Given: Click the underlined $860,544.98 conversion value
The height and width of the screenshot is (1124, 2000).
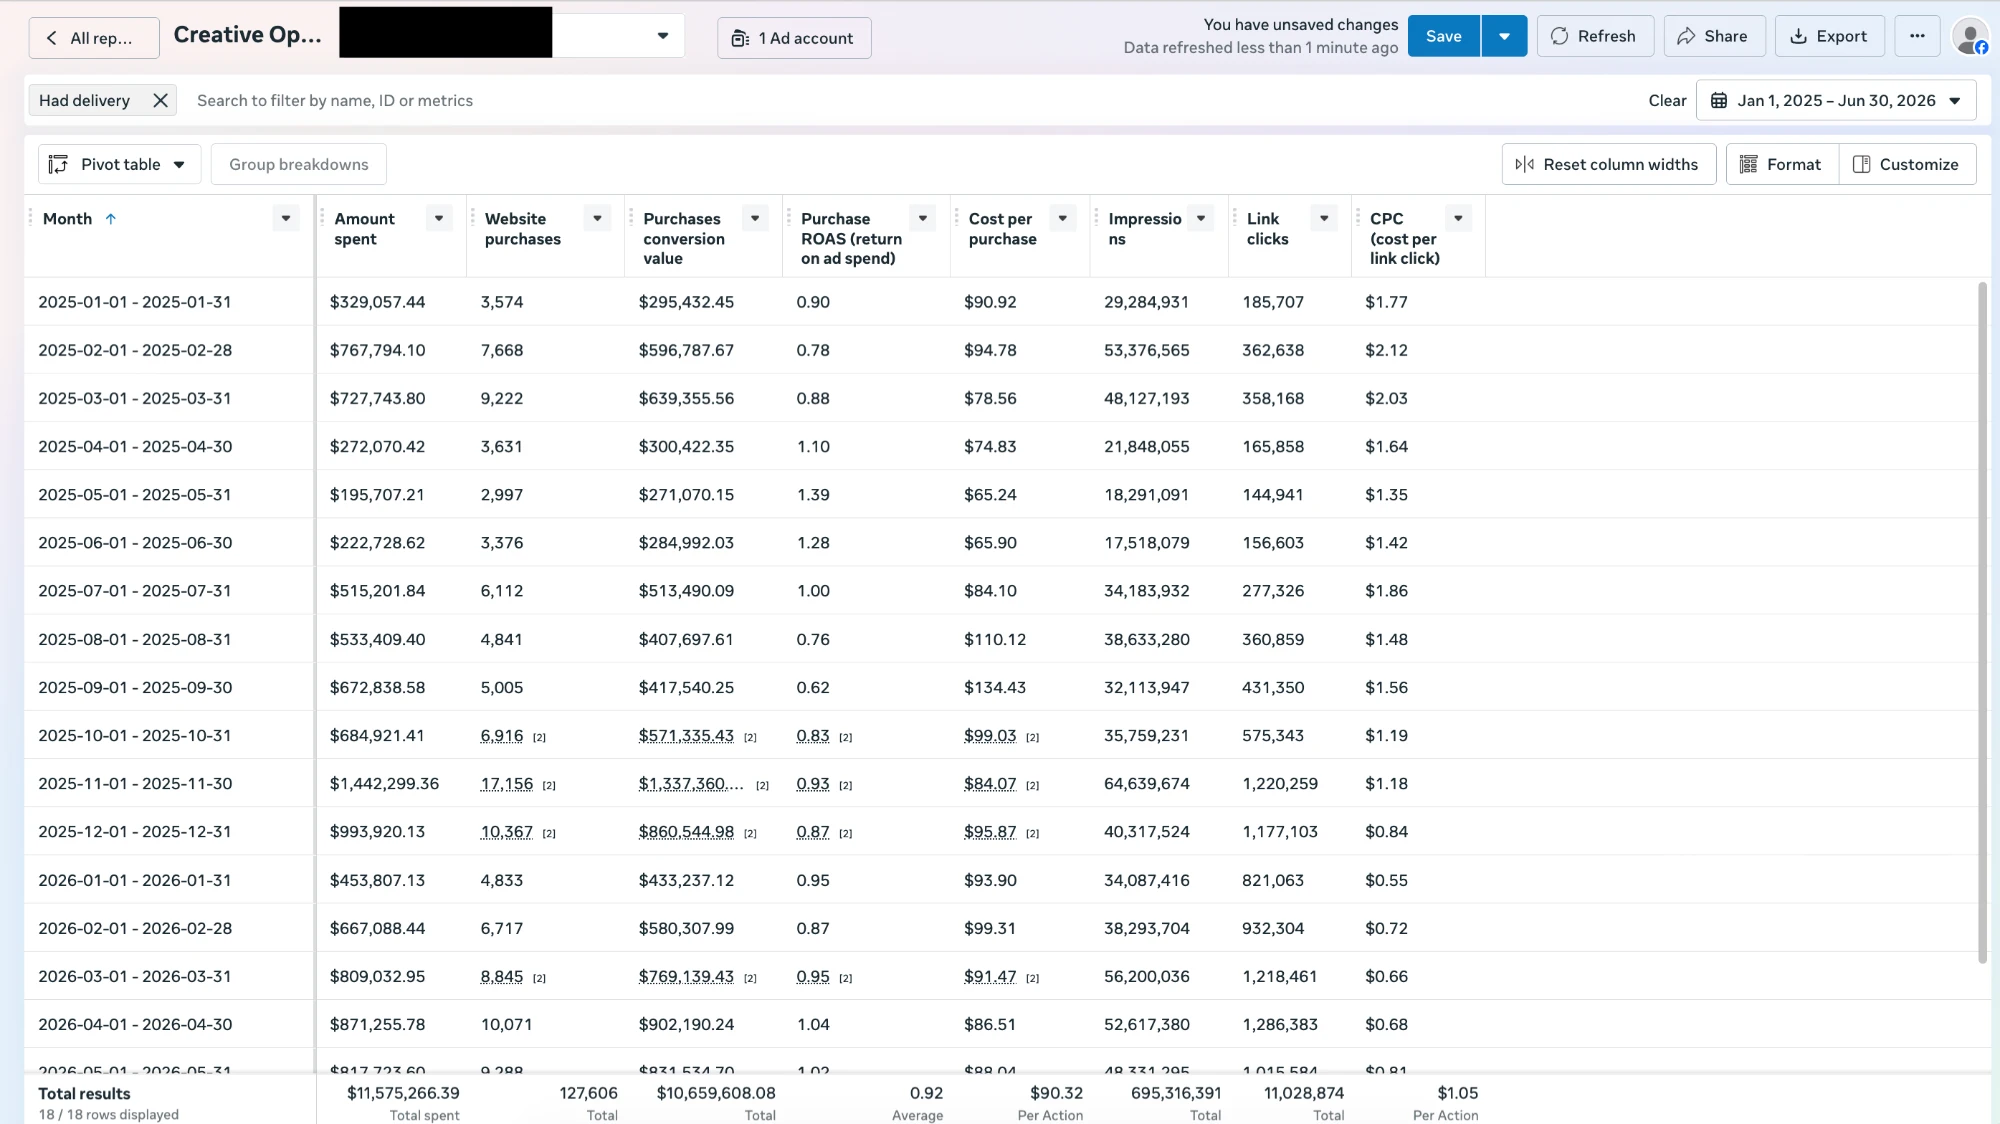Looking at the screenshot, I should coord(686,831).
